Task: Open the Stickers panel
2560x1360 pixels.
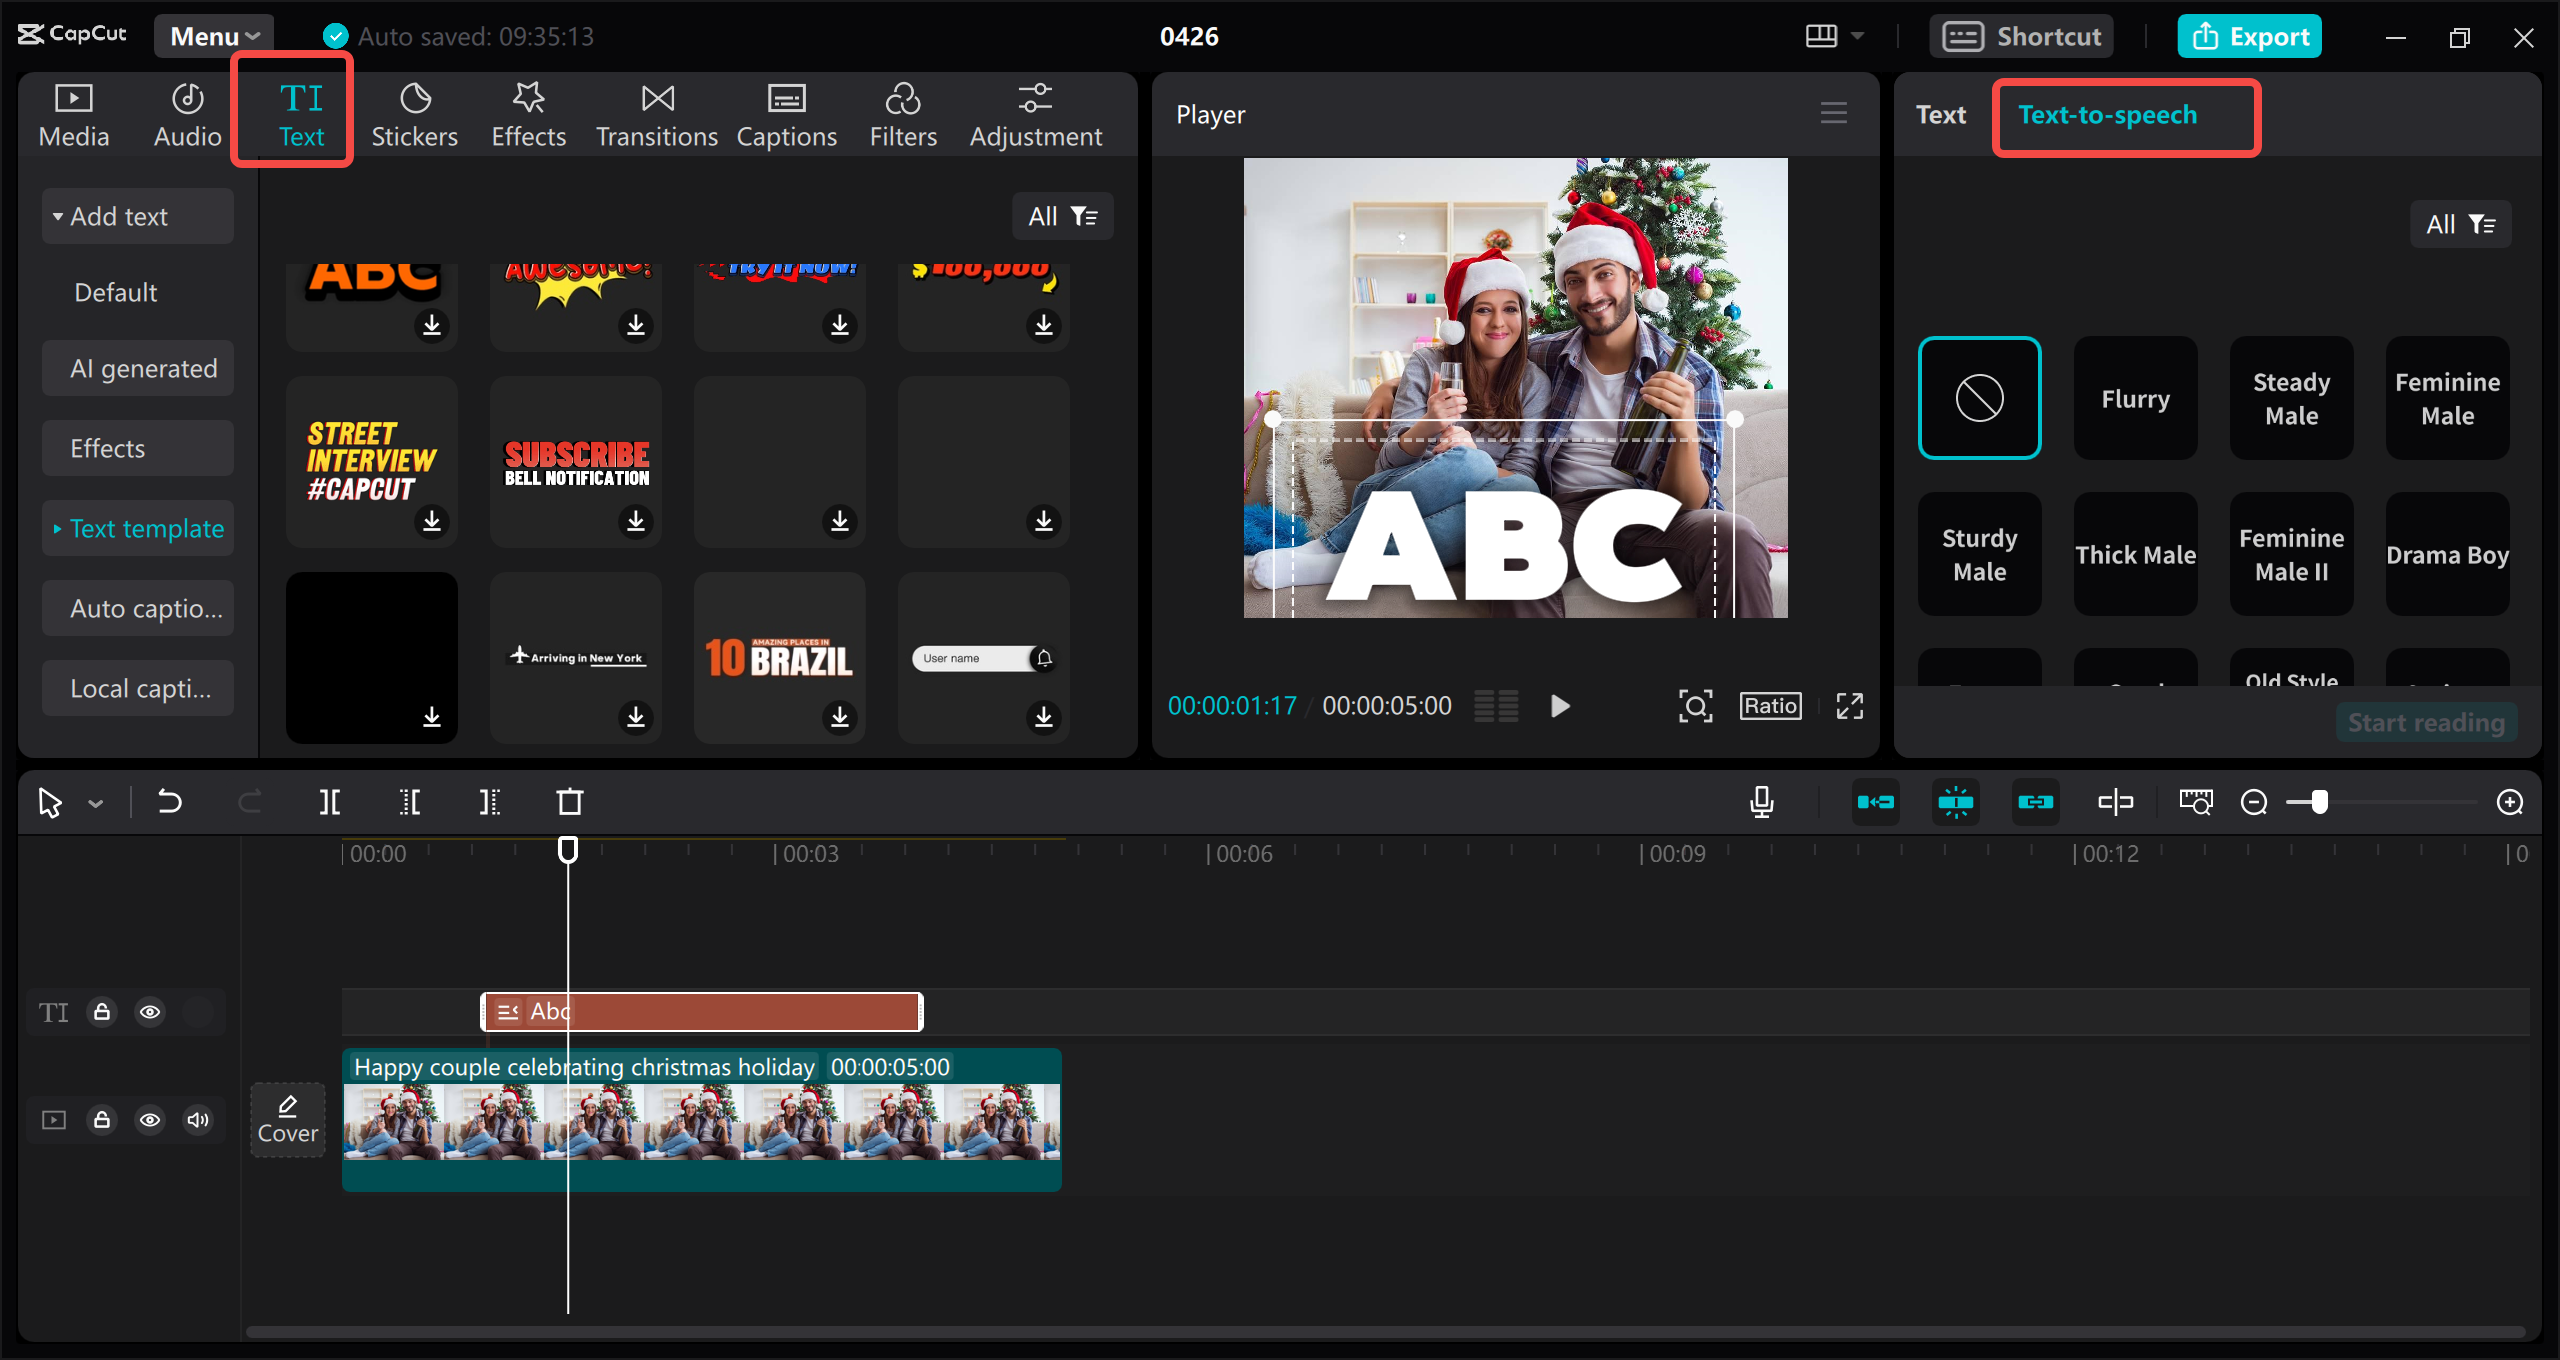Action: tap(414, 115)
